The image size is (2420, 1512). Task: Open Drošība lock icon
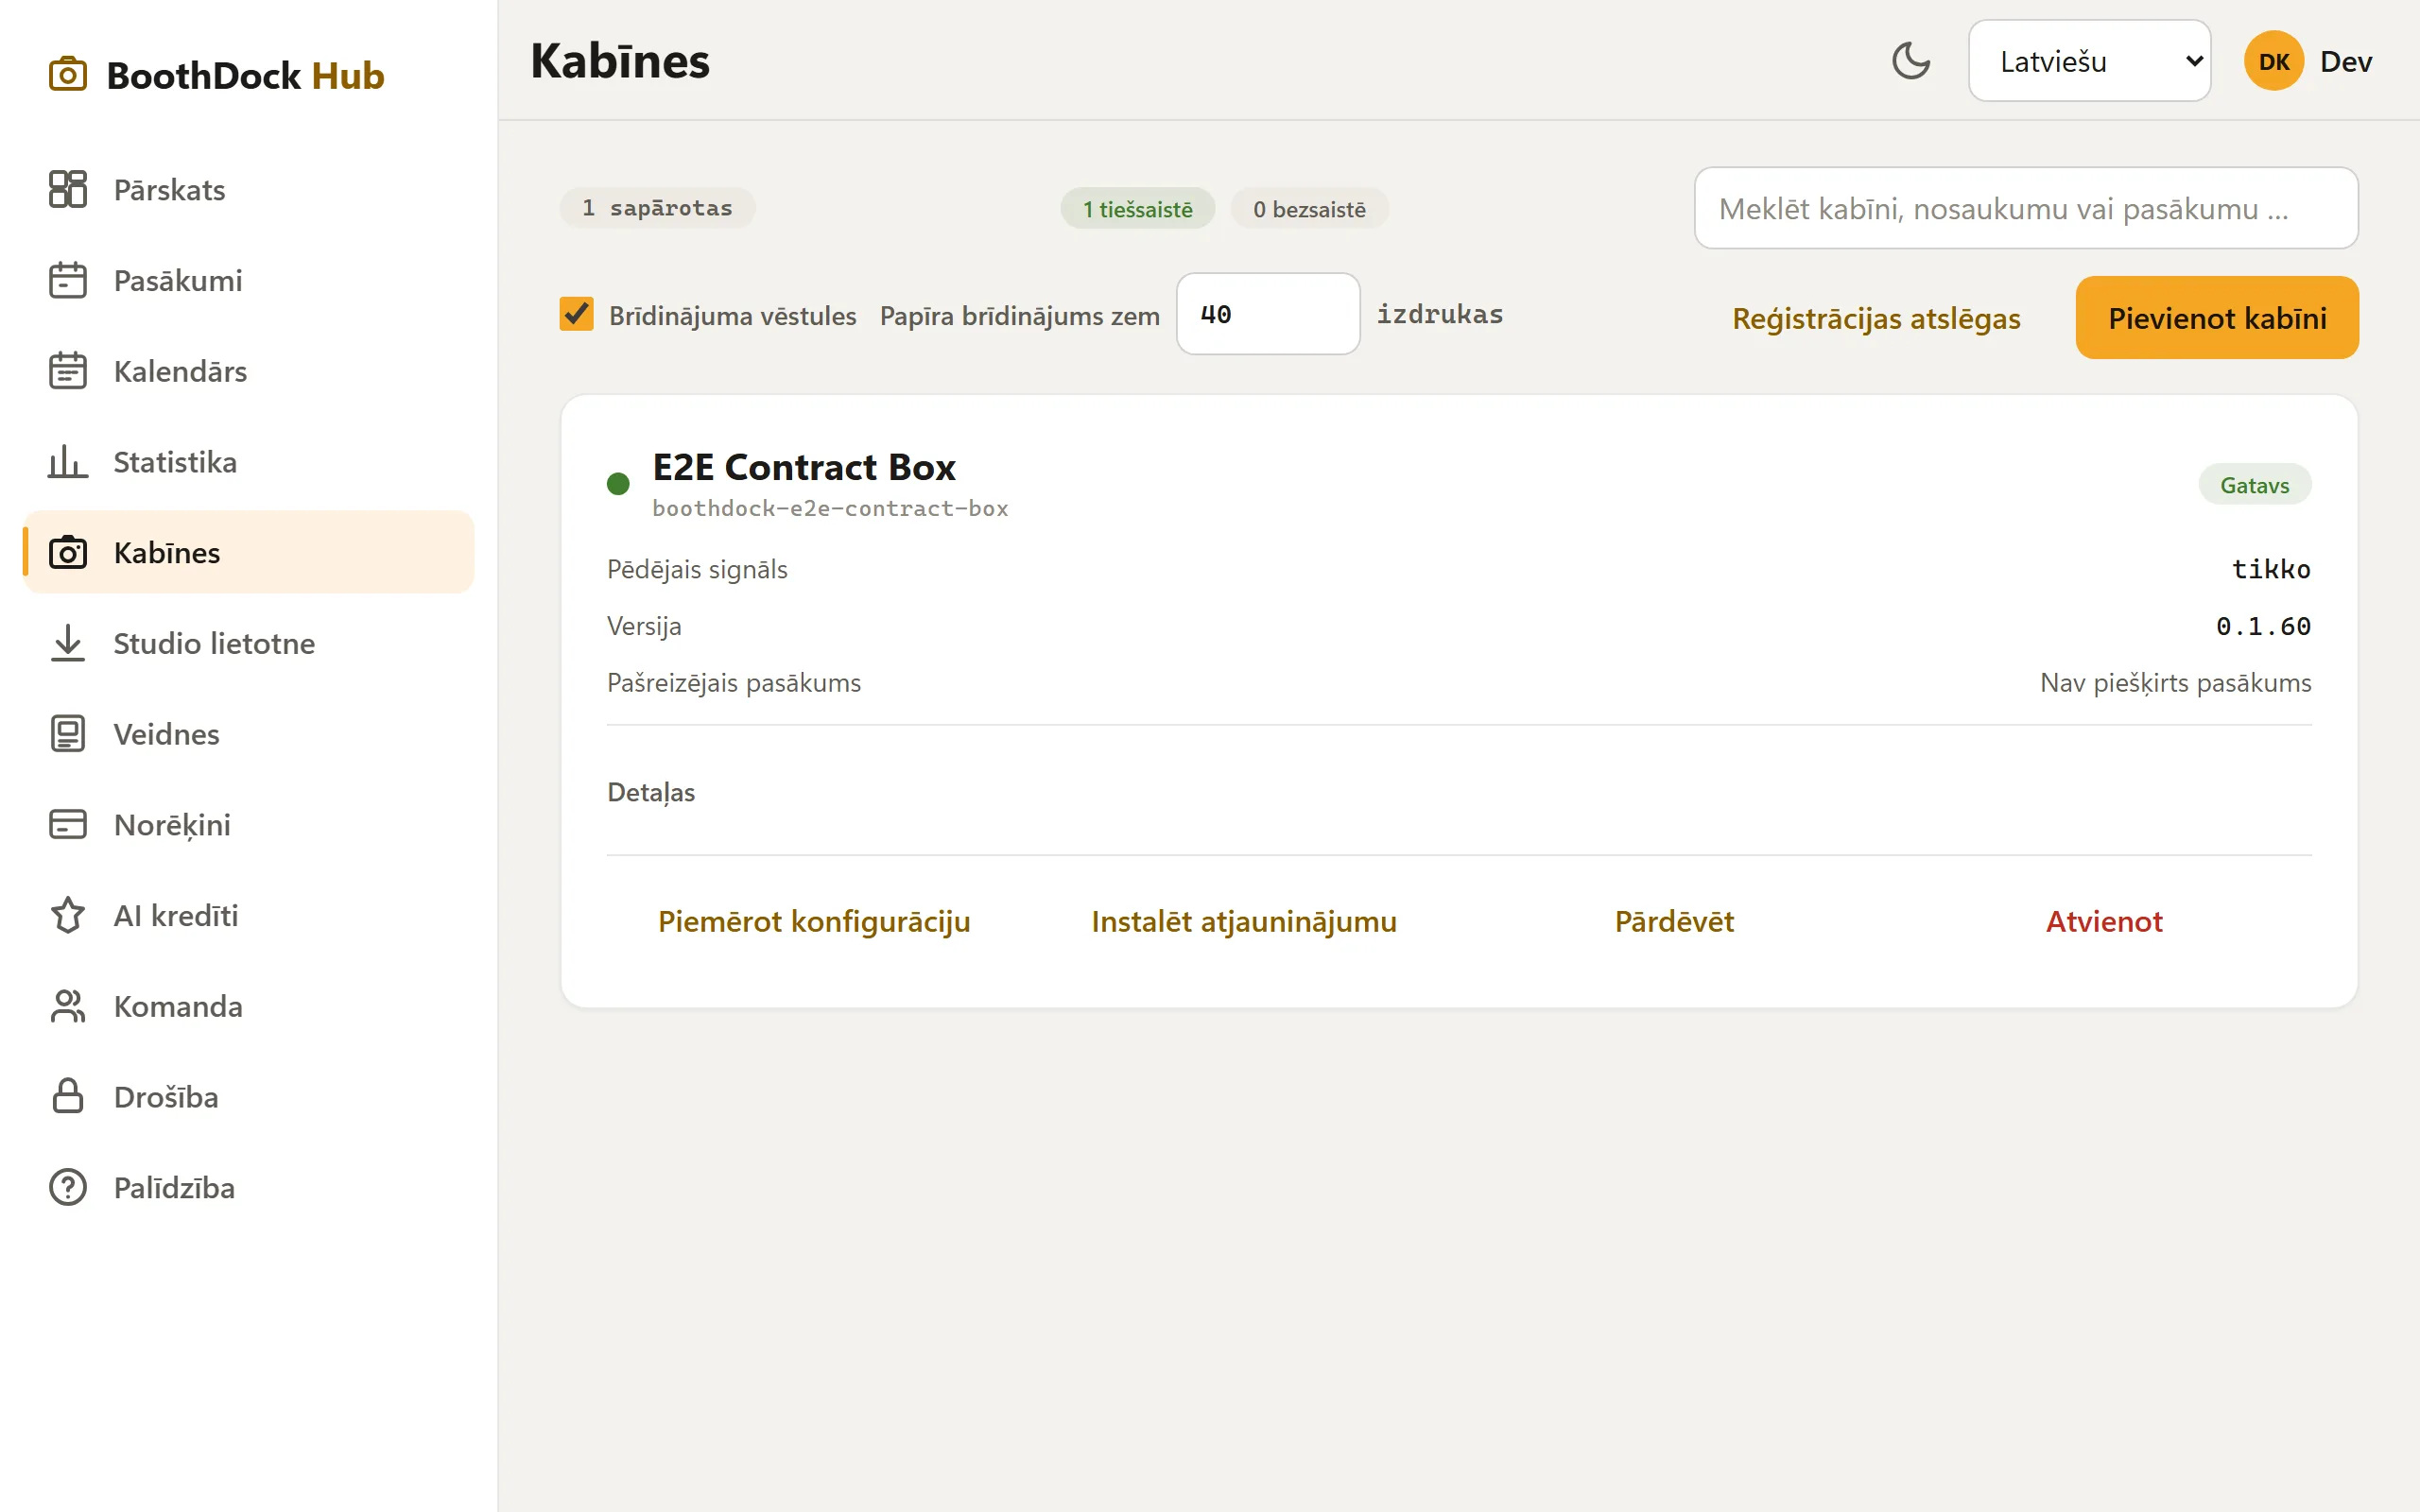68,1097
